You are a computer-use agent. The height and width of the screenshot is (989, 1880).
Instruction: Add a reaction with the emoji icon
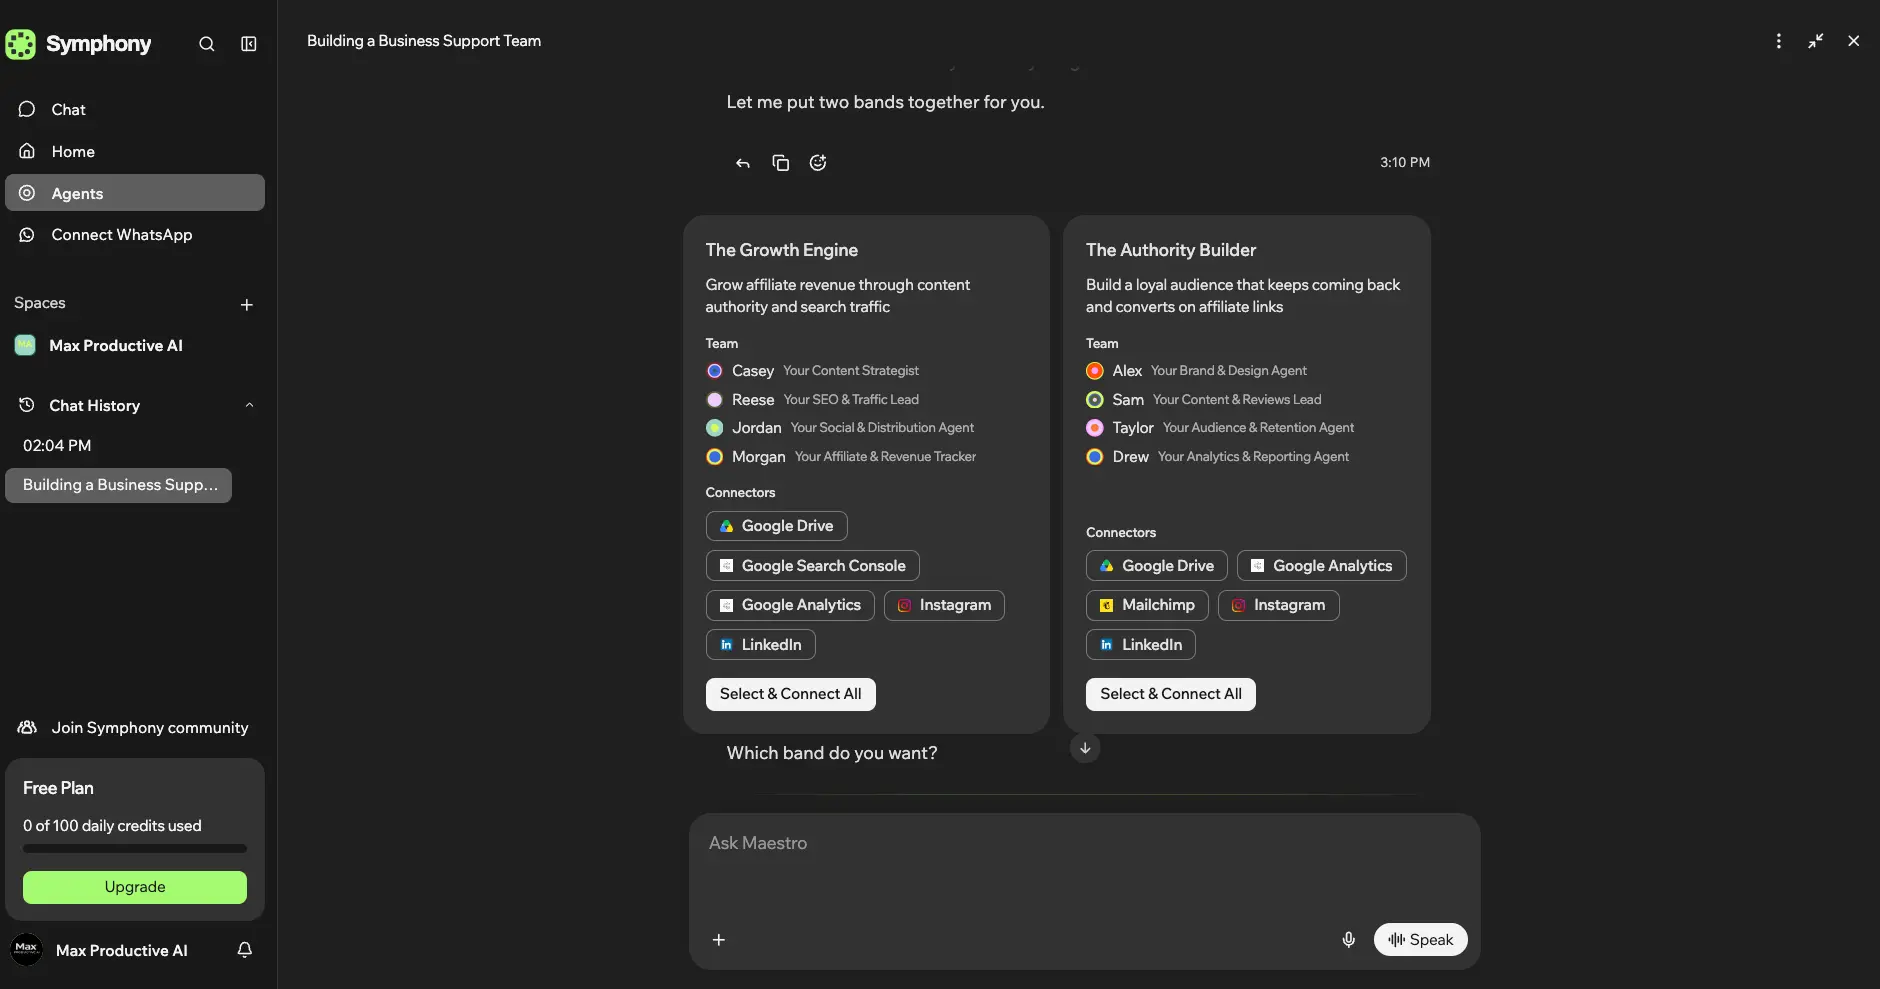818,163
